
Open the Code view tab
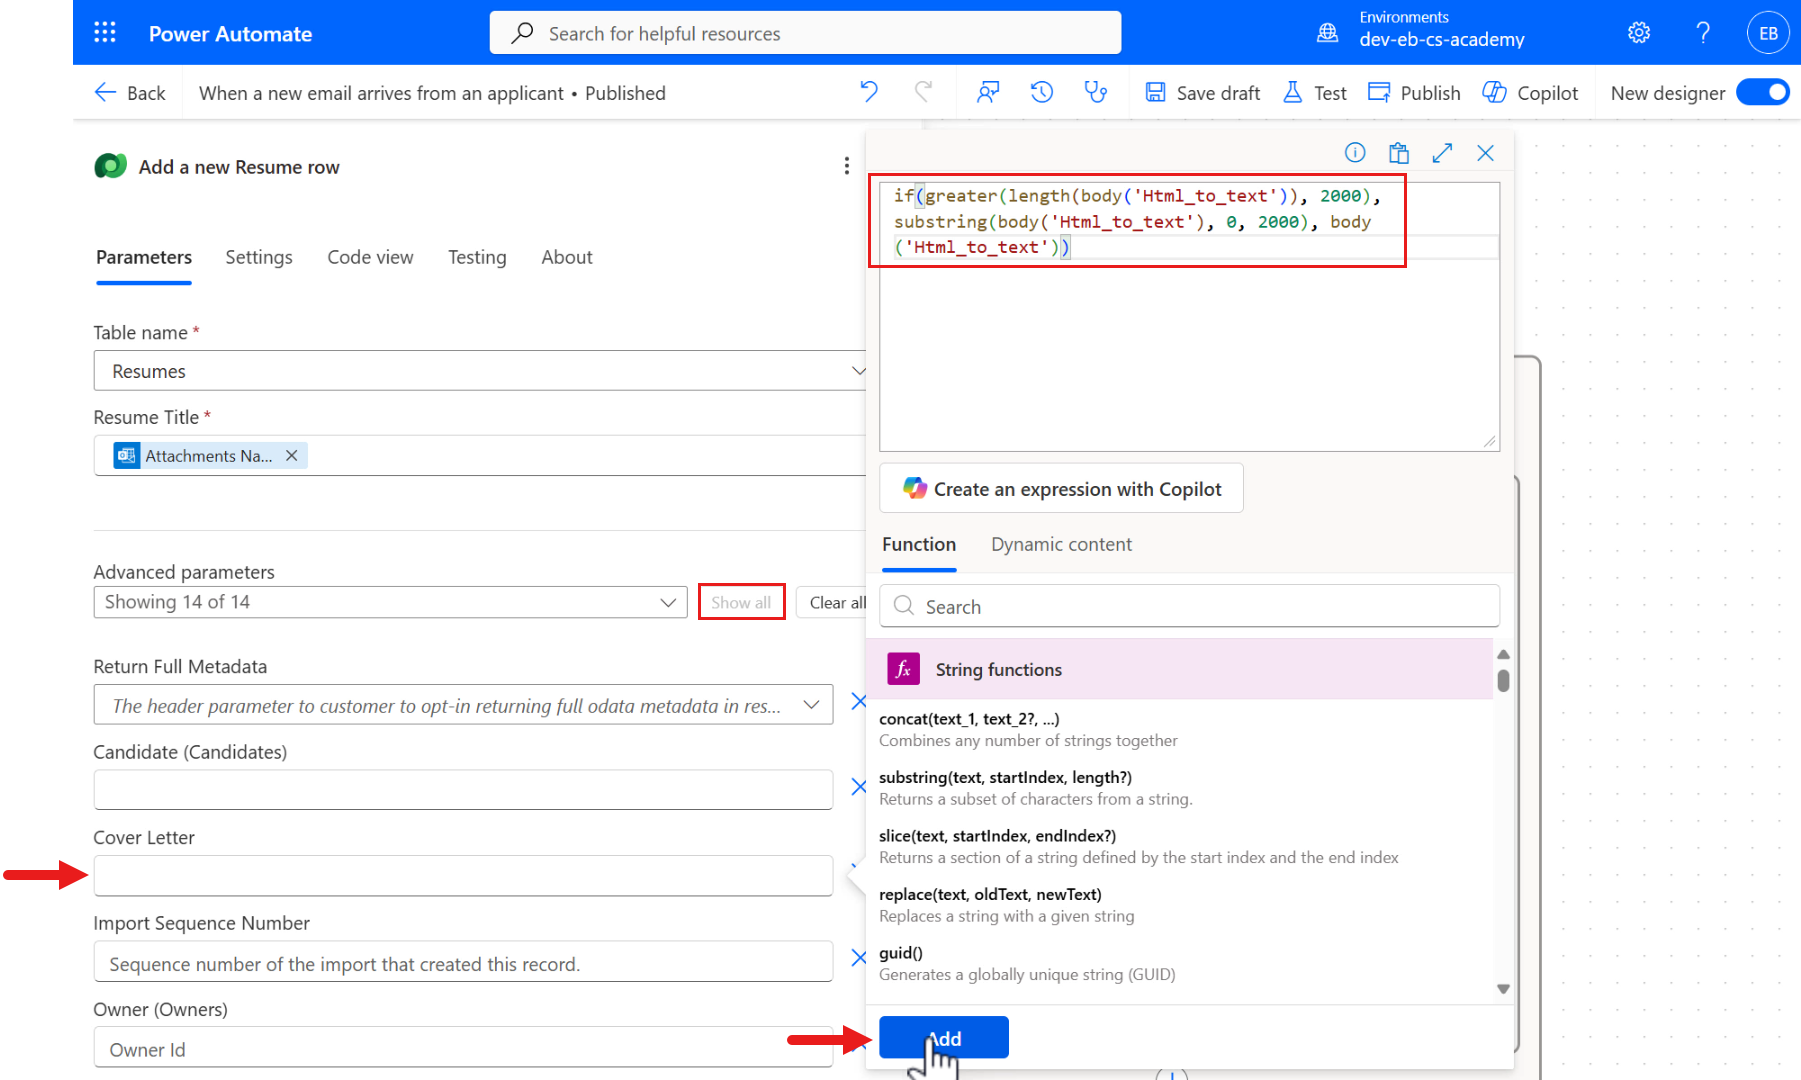coord(370,257)
